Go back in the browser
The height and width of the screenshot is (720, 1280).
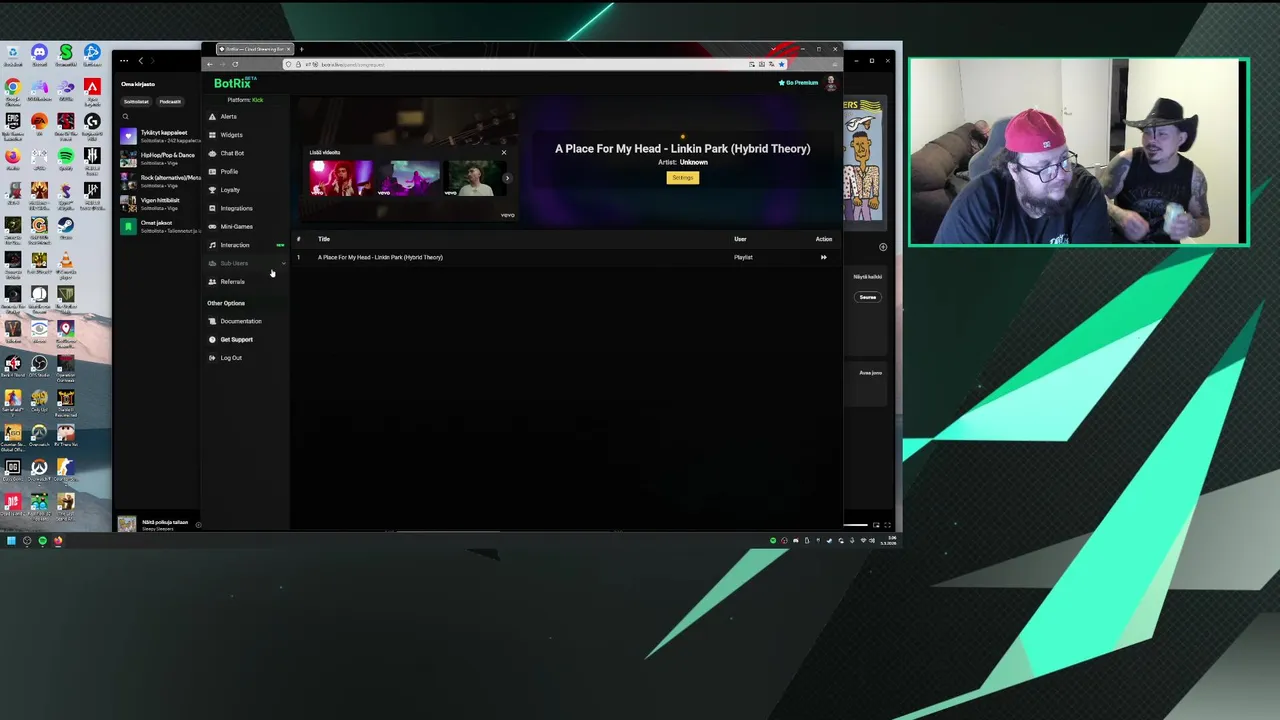pos(210,64)
